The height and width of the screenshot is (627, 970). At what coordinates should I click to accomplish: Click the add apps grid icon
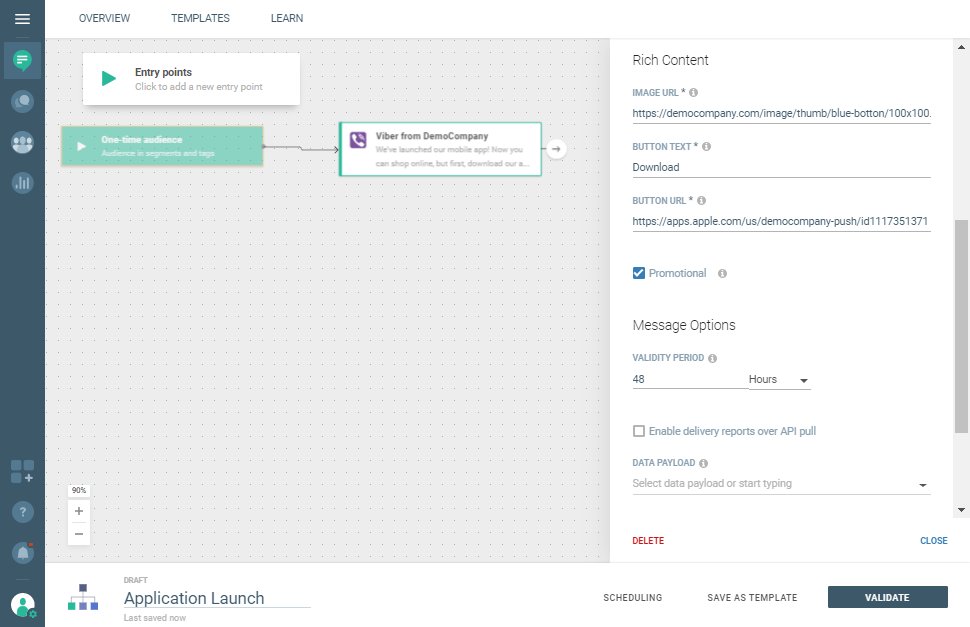[x=22, y=472]
